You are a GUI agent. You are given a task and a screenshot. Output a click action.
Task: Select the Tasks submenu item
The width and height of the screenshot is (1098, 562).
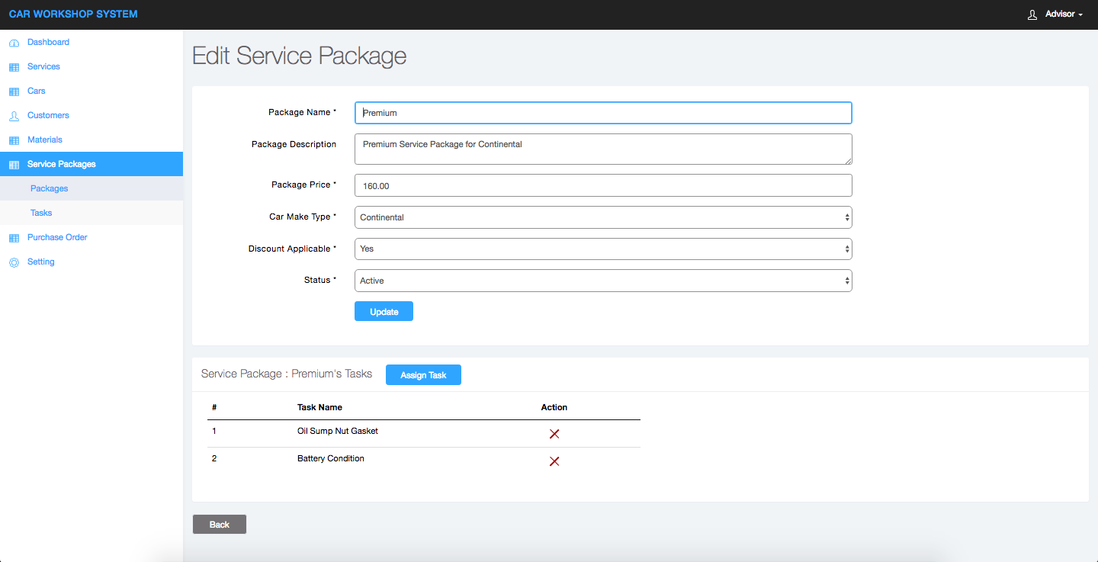click(x=41, y=213)
